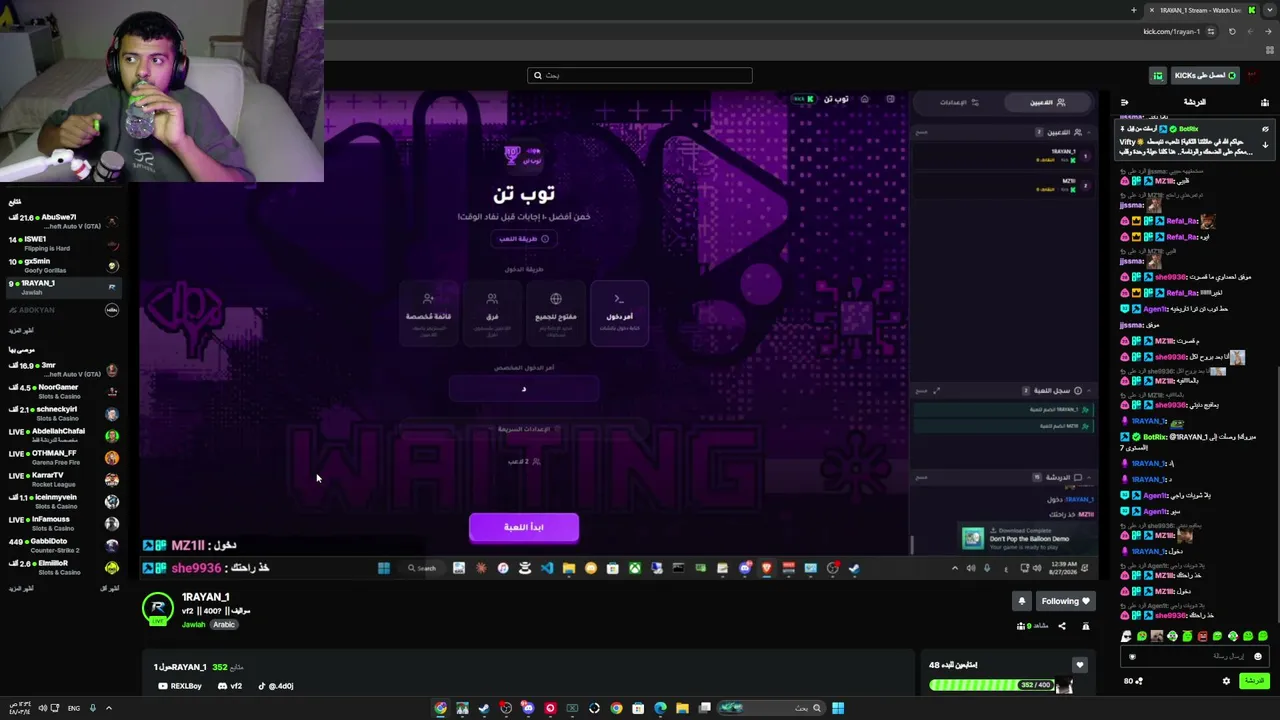Click the kick.com/1rayan-1 address bar
Screen dimensions: 1280x720
1170,31
